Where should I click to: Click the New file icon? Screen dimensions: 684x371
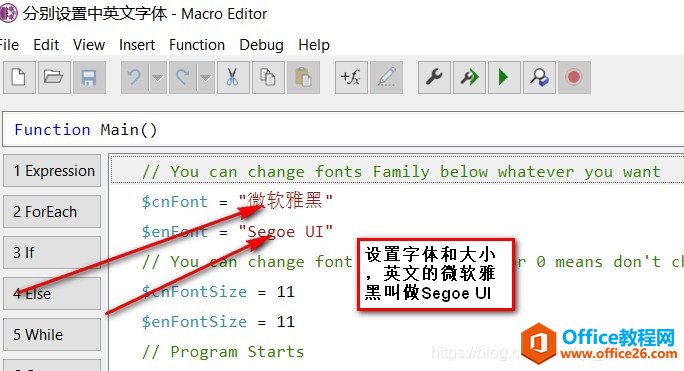click(x=19, y=78)
